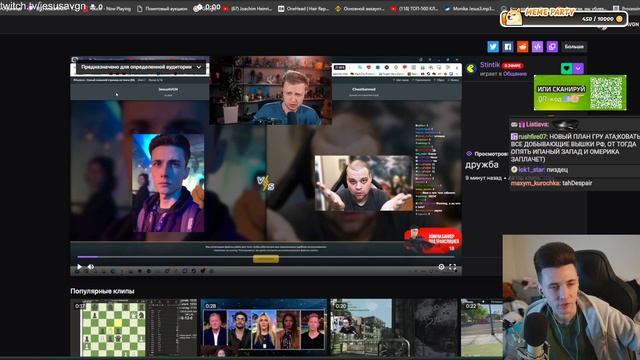Image resolution: width=640 pixels, height=360 pixels.
Task: Open the 0:22 popular clip thumbnail
Action: [x=482, y=328]
